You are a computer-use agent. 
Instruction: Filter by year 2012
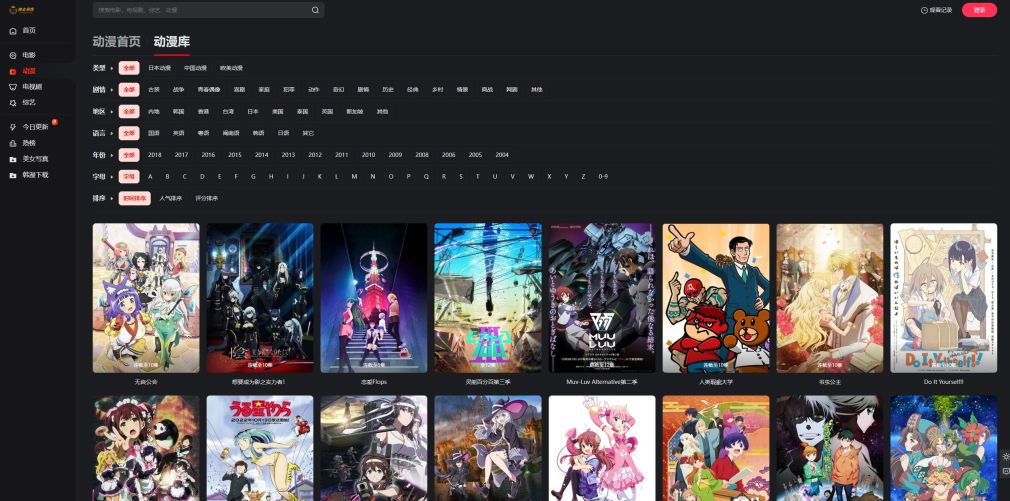tap(315, 155)
